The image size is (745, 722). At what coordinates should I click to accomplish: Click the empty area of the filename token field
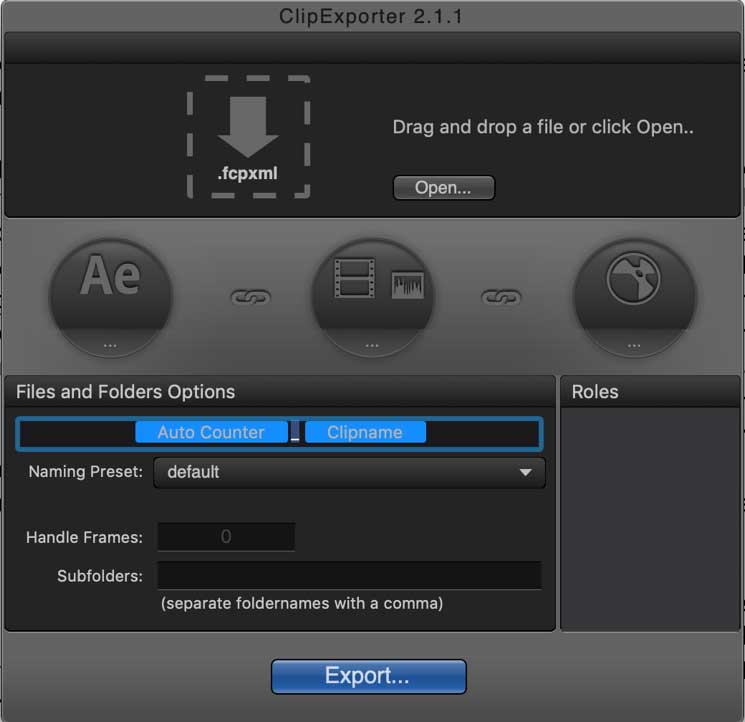pyautogui.click(x=482, y=433)
